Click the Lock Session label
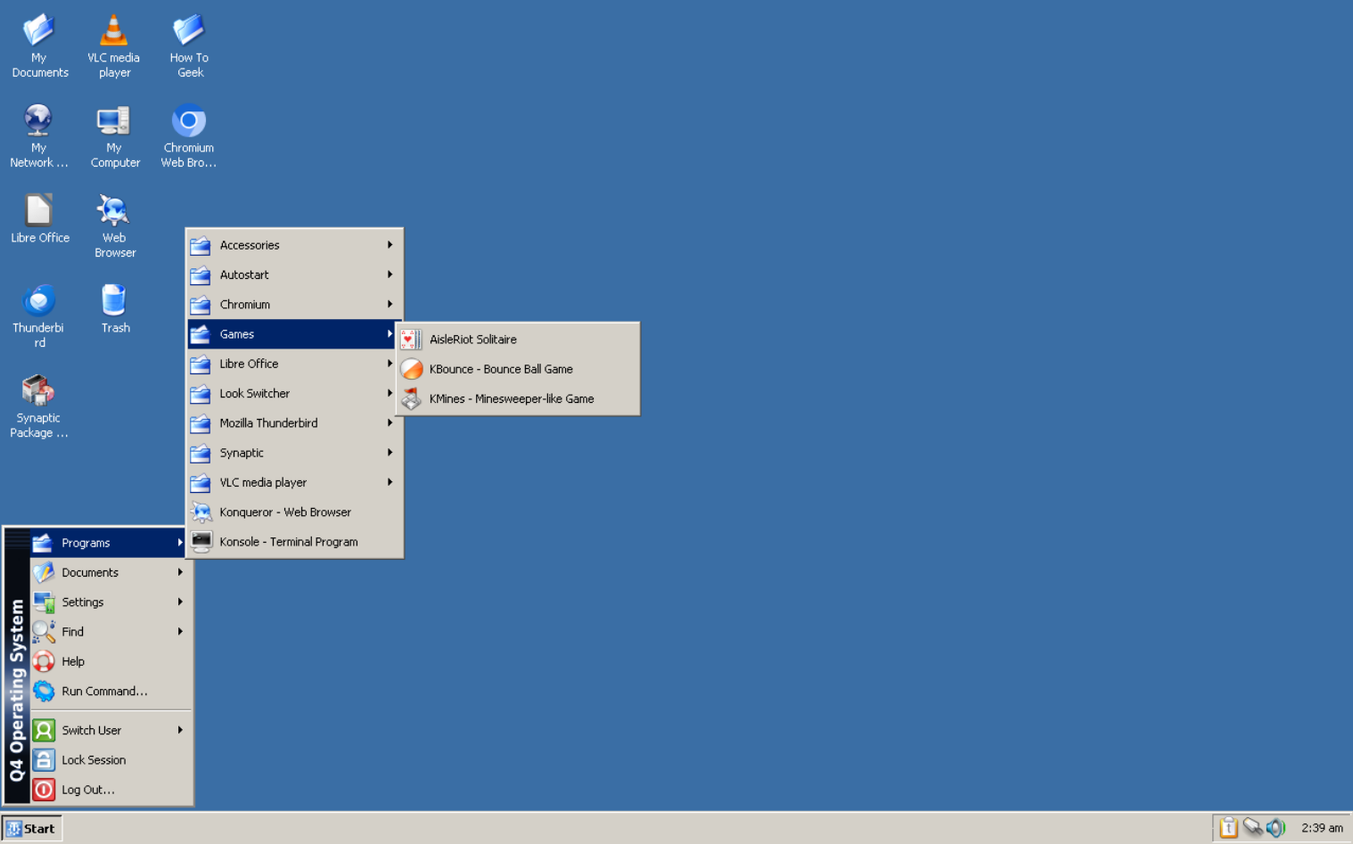The width and height of the screenshot is (1353, 844). pyautogui.click(x=94, y=760)
